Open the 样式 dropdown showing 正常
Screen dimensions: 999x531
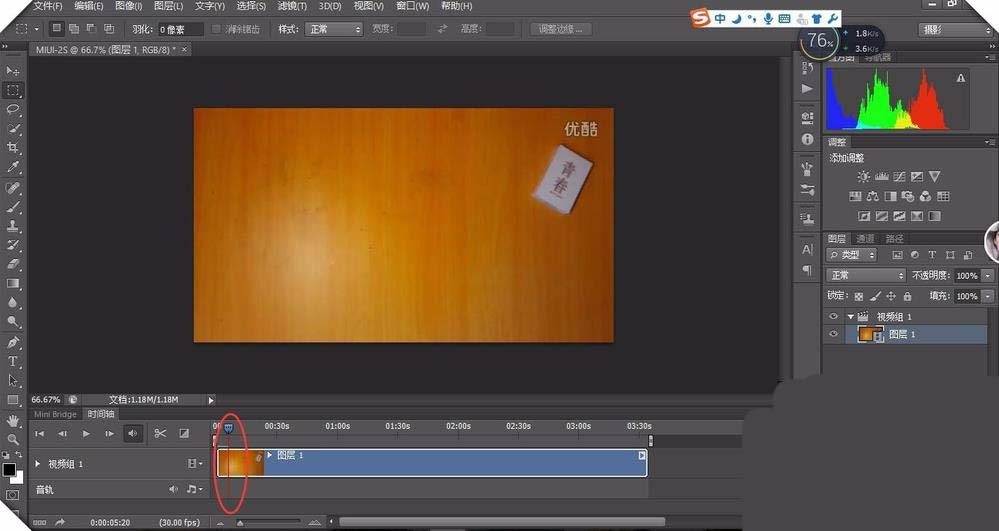[334, 29]
